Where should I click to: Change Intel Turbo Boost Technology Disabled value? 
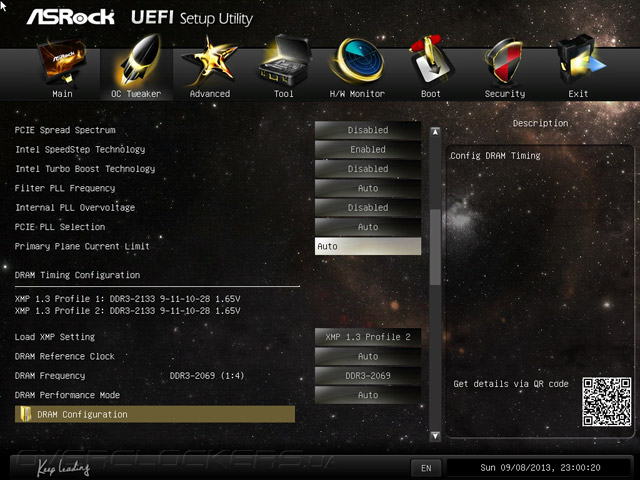coord(368,169)
